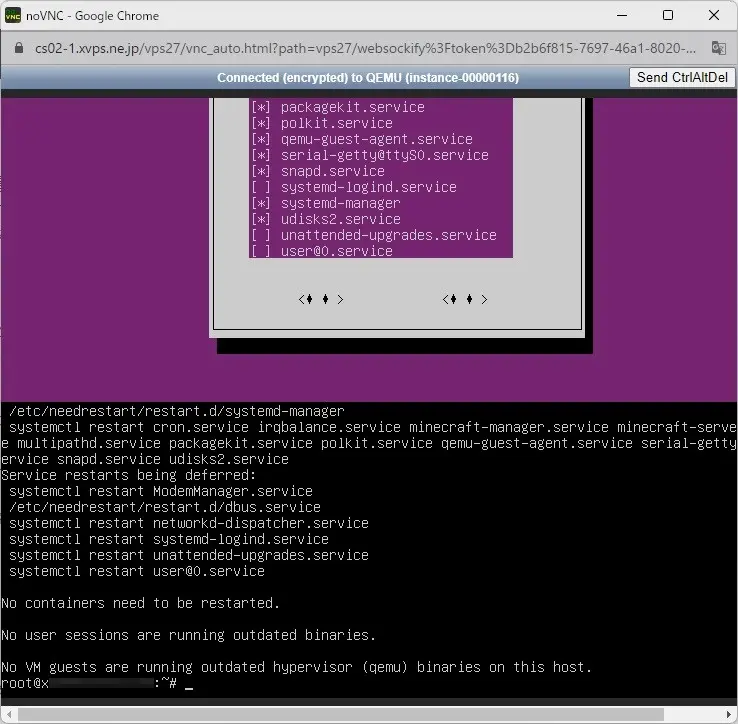
Task: Minimize the noVNC Chrome window
Action: (620, 16)
